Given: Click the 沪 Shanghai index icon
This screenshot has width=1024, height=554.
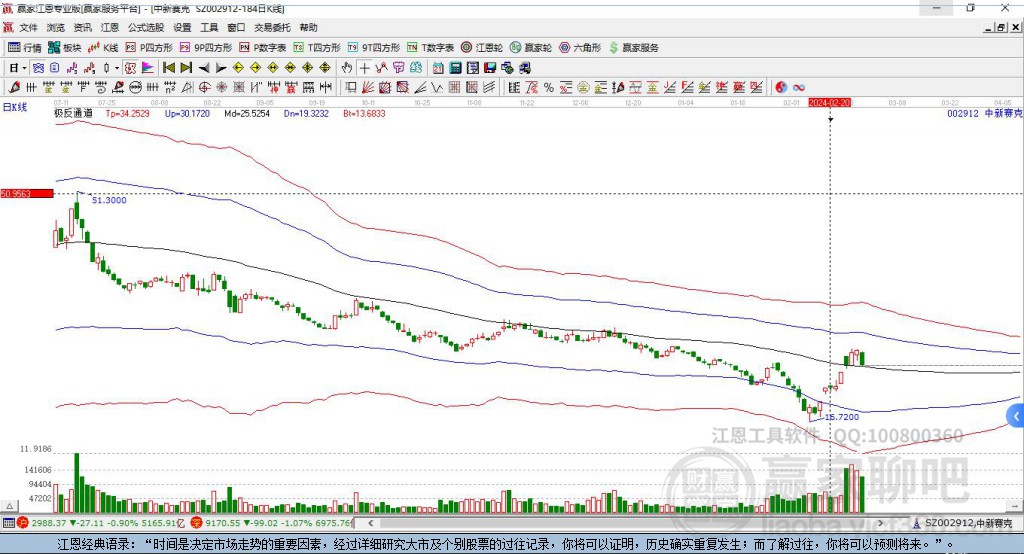Looking at the screenshot, I should 23,523.
